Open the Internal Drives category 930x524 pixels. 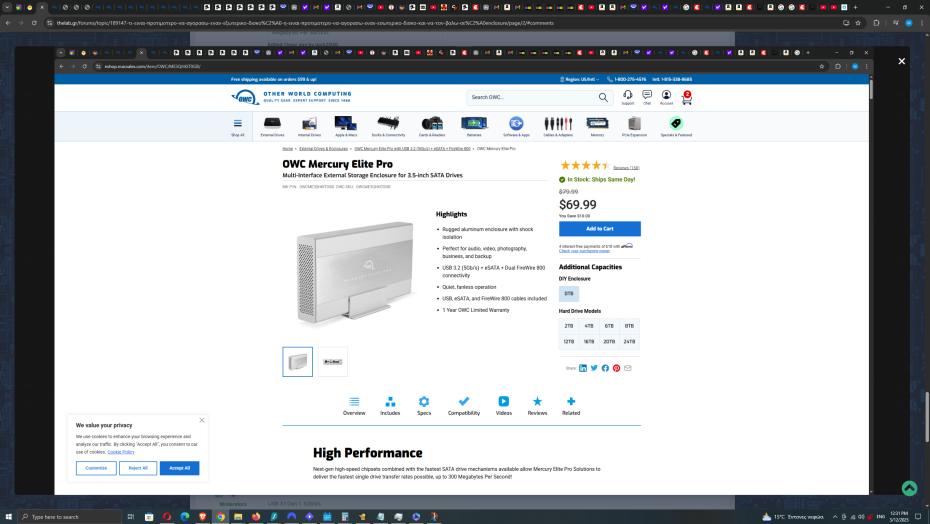pos(309,126)
